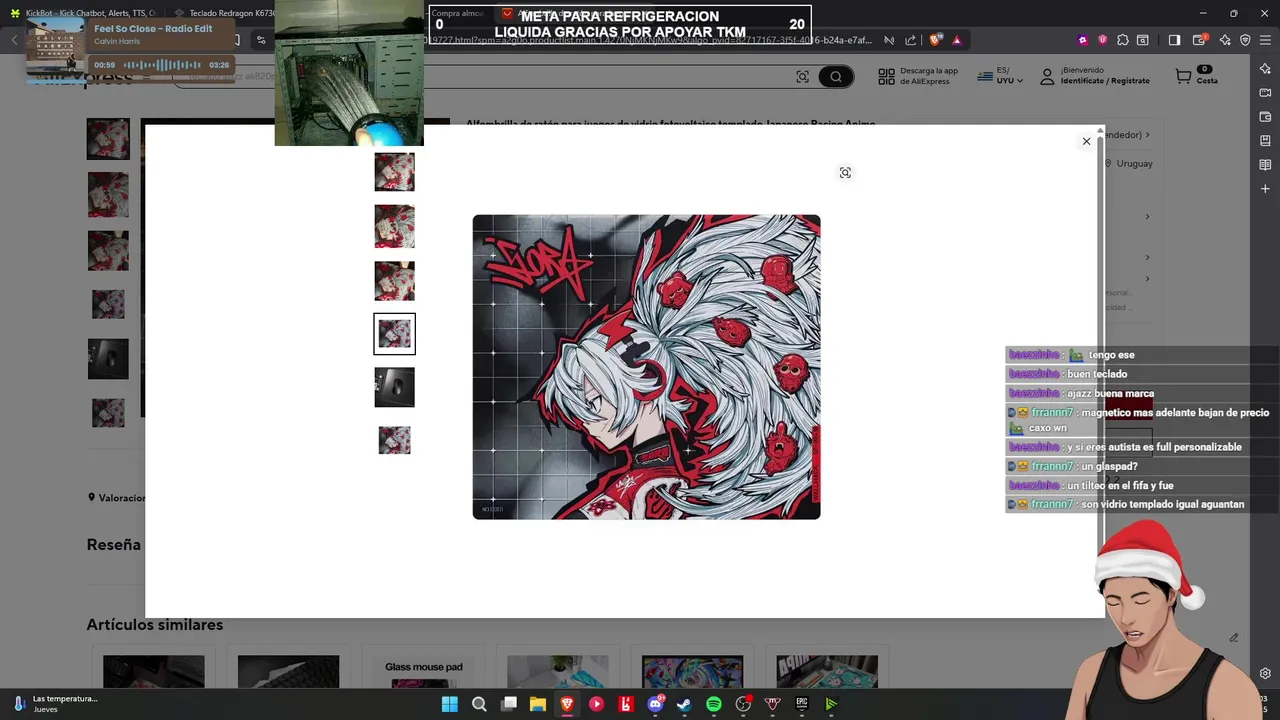Open Spotify from taskbar
This screenshot has width=1280, height=720.
tap(714, 704)
